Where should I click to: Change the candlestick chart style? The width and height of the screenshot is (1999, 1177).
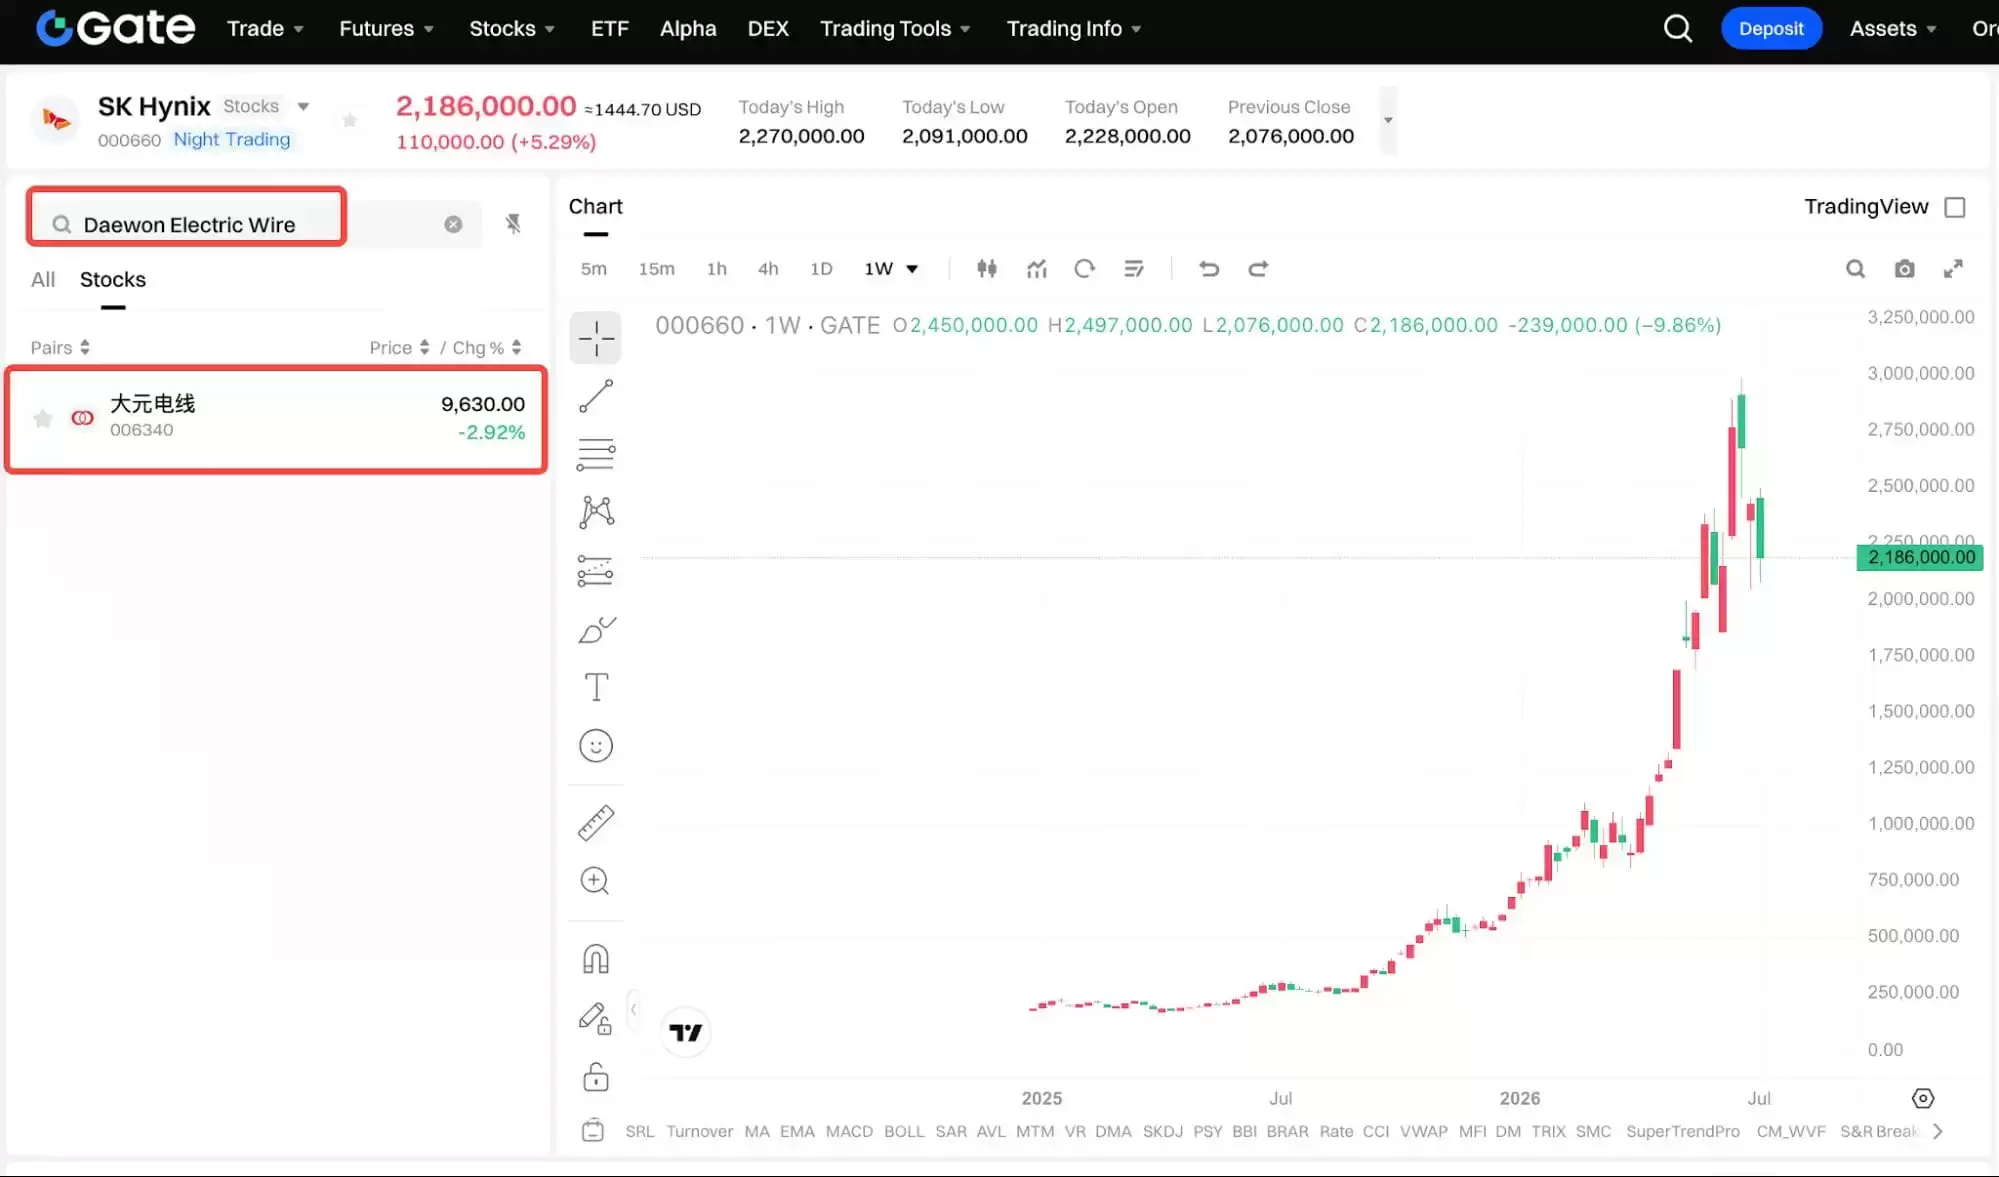click(987, 268)
